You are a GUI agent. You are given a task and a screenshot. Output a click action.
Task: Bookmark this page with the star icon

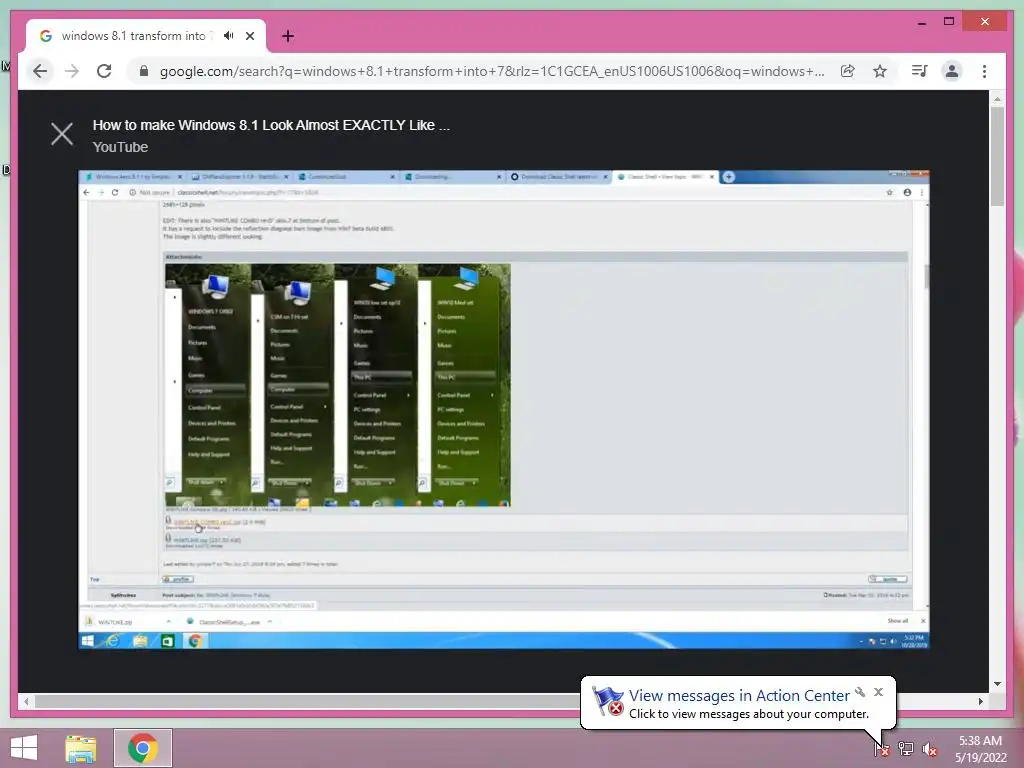880,71
